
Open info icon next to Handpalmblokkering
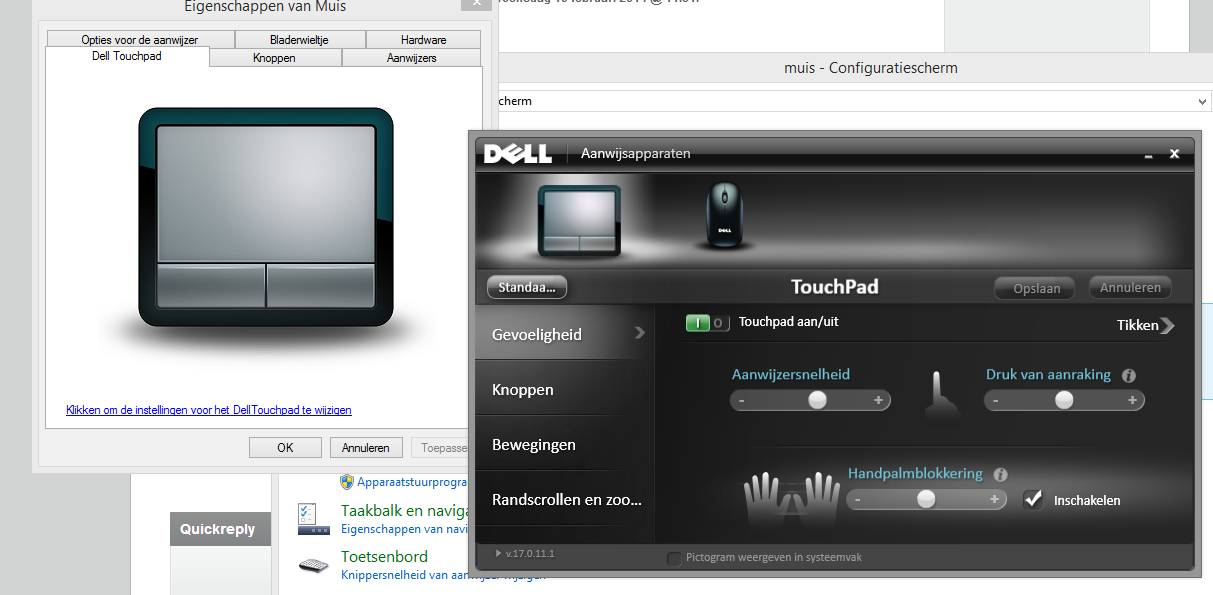pyautogui.click(x=1001, y=475)
